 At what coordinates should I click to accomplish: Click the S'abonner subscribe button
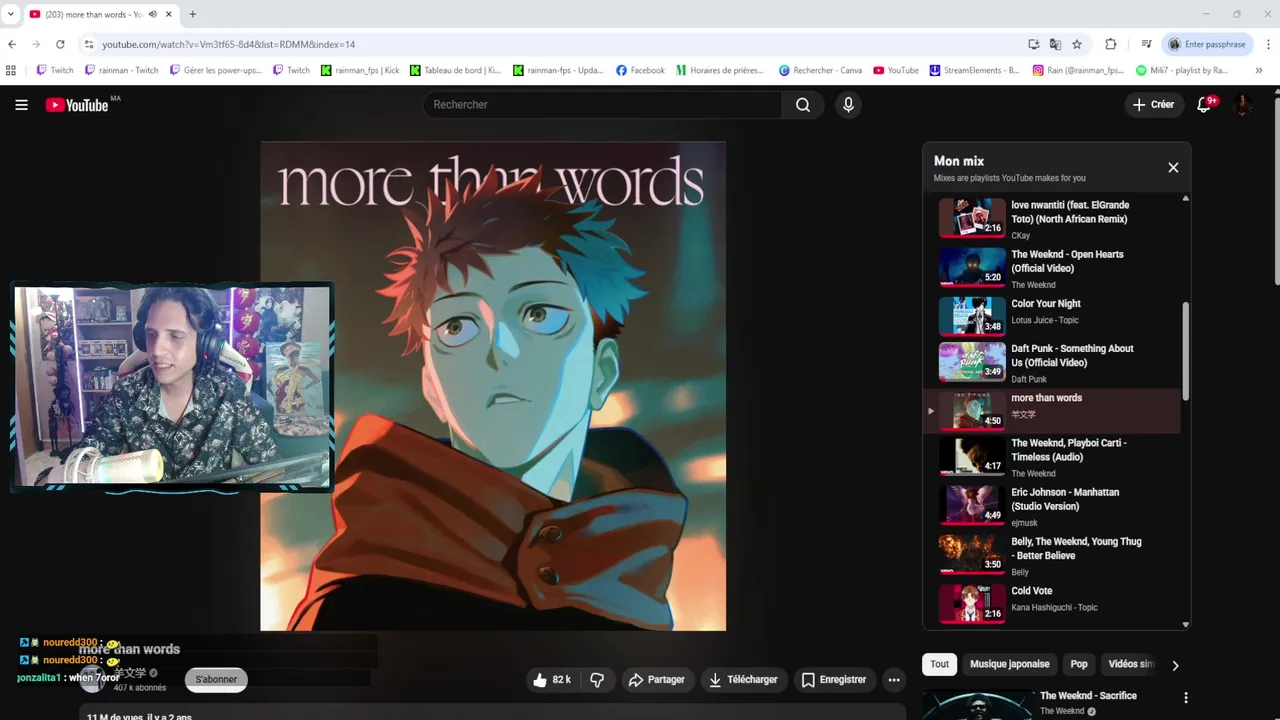coord(216,680)
